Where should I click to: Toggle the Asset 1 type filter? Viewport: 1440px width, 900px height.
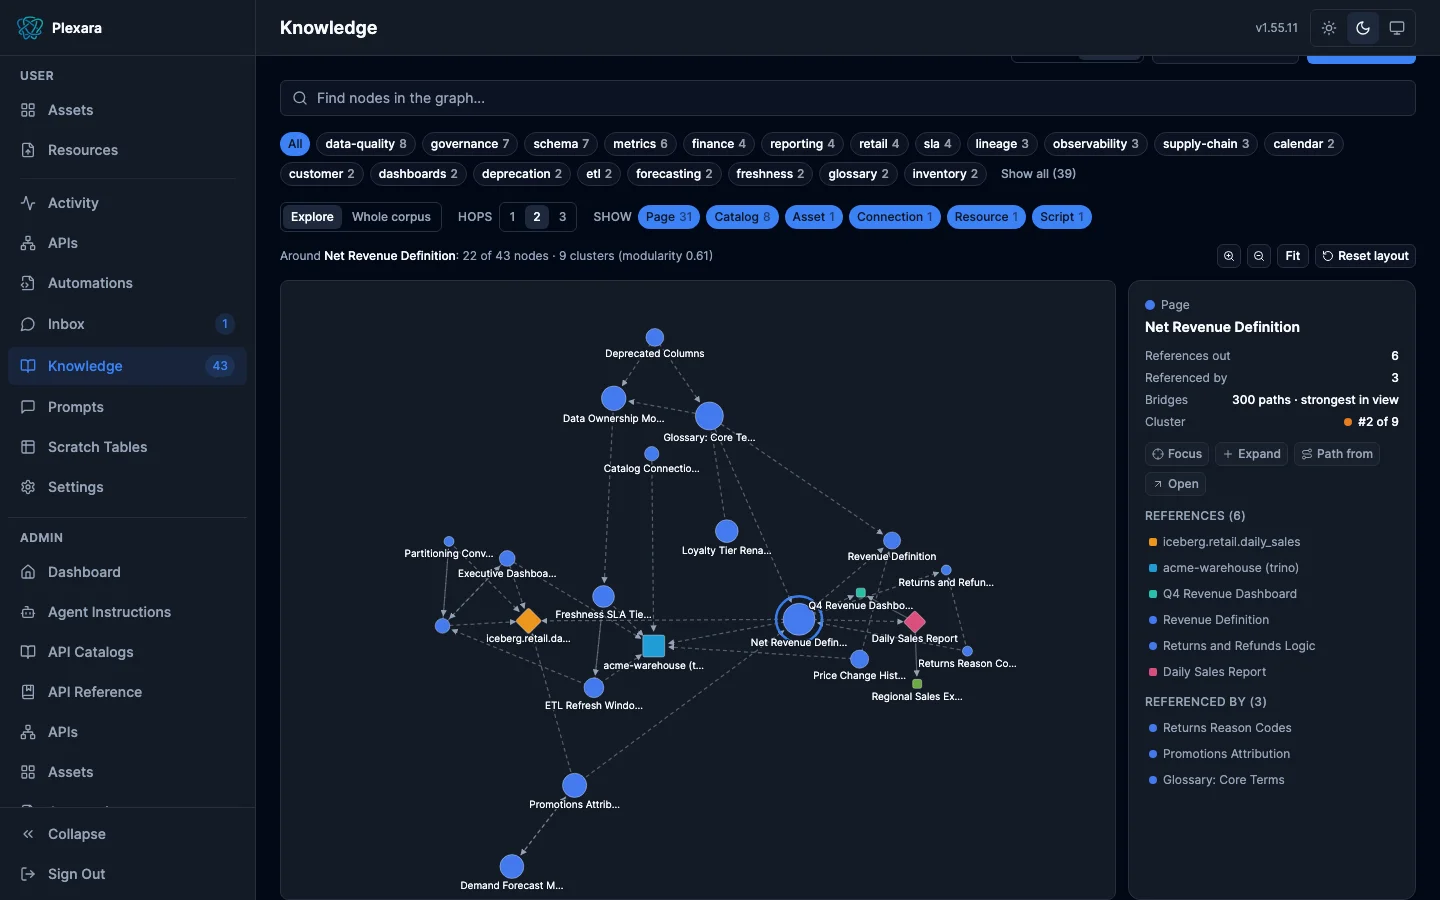click(814, 217)
